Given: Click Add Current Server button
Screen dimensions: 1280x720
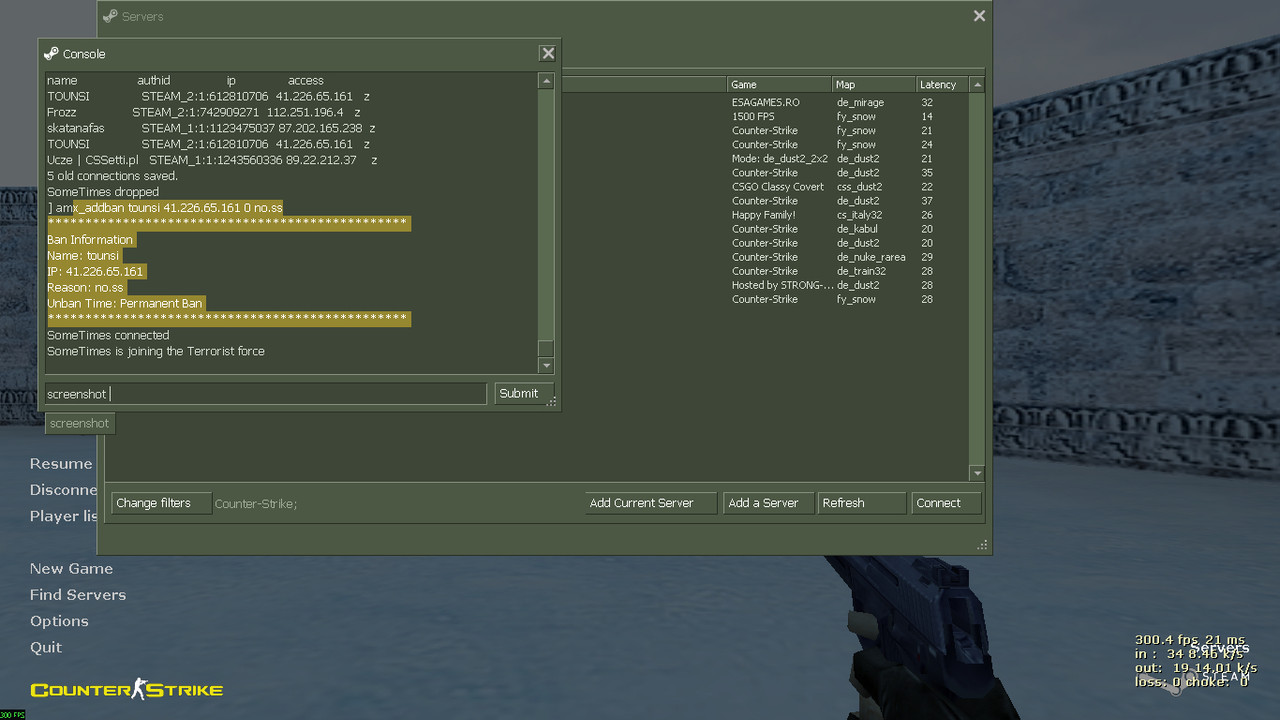Looking at the screenshot, I should pyautogui.click(x=651, y=503).
